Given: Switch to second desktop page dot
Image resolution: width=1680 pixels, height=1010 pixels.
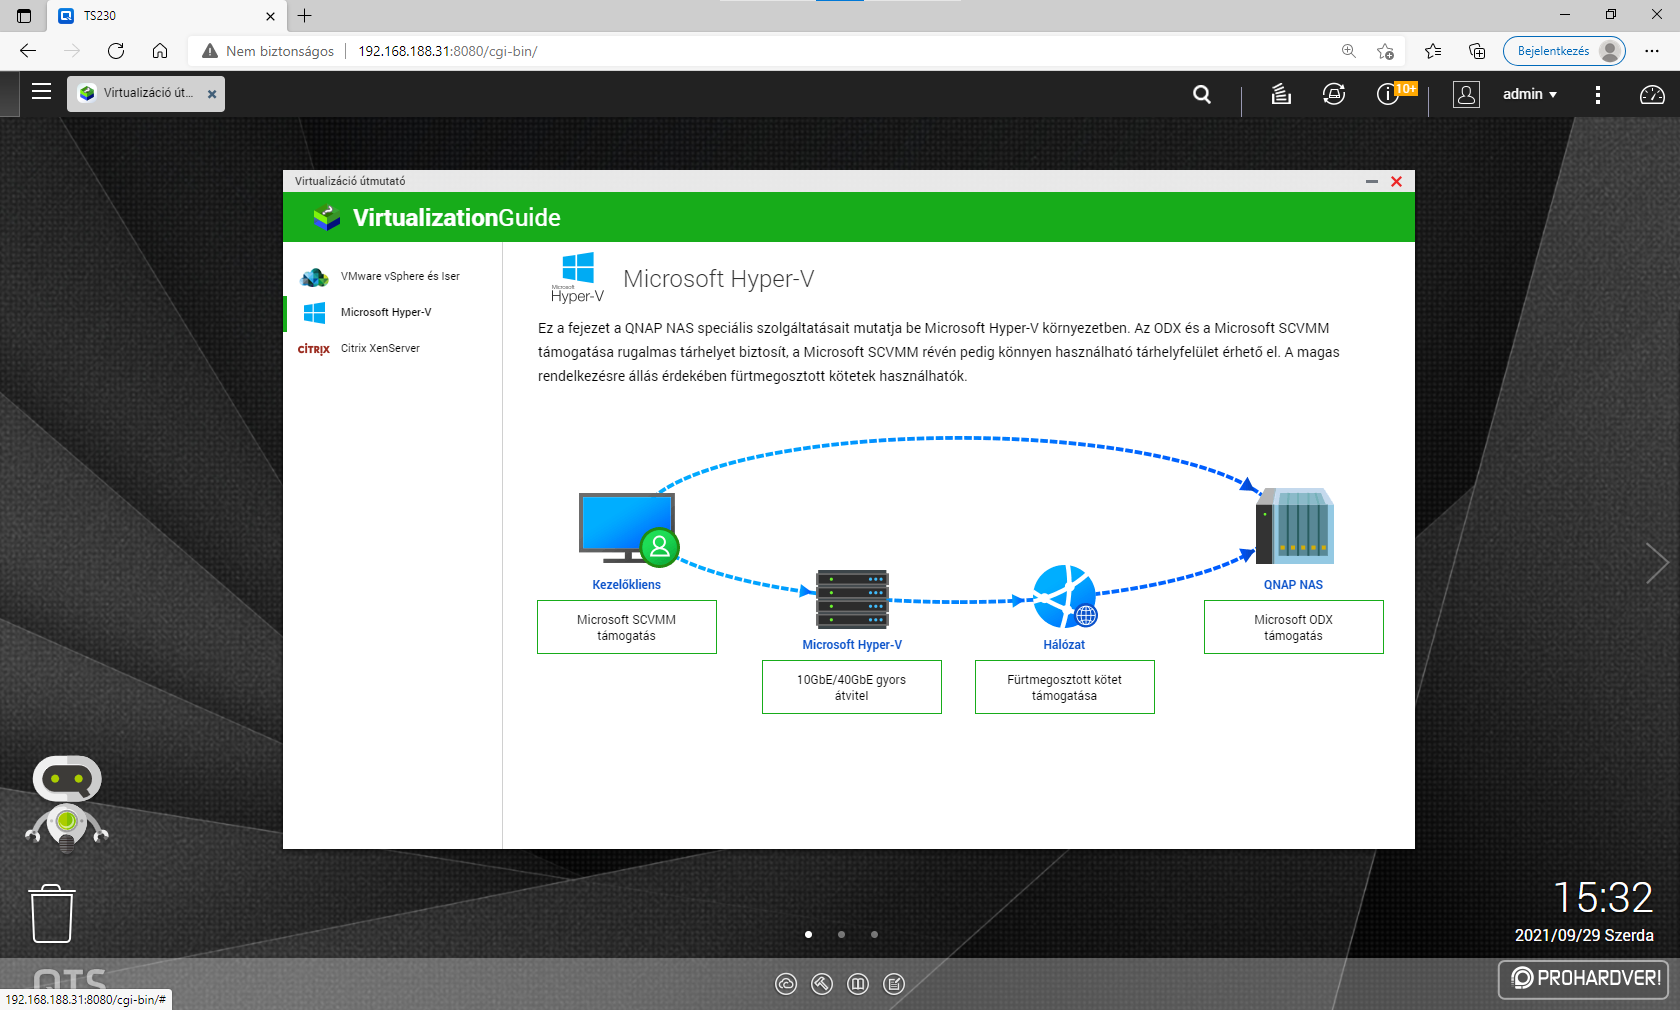Looking at the screenshot, I should coord(841,934).
